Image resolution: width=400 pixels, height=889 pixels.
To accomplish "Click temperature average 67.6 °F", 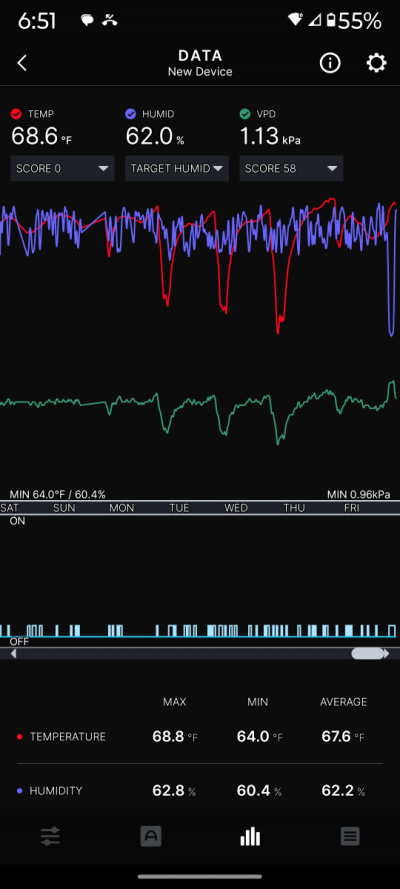I will pyautogui.click(x=343, y=737).
